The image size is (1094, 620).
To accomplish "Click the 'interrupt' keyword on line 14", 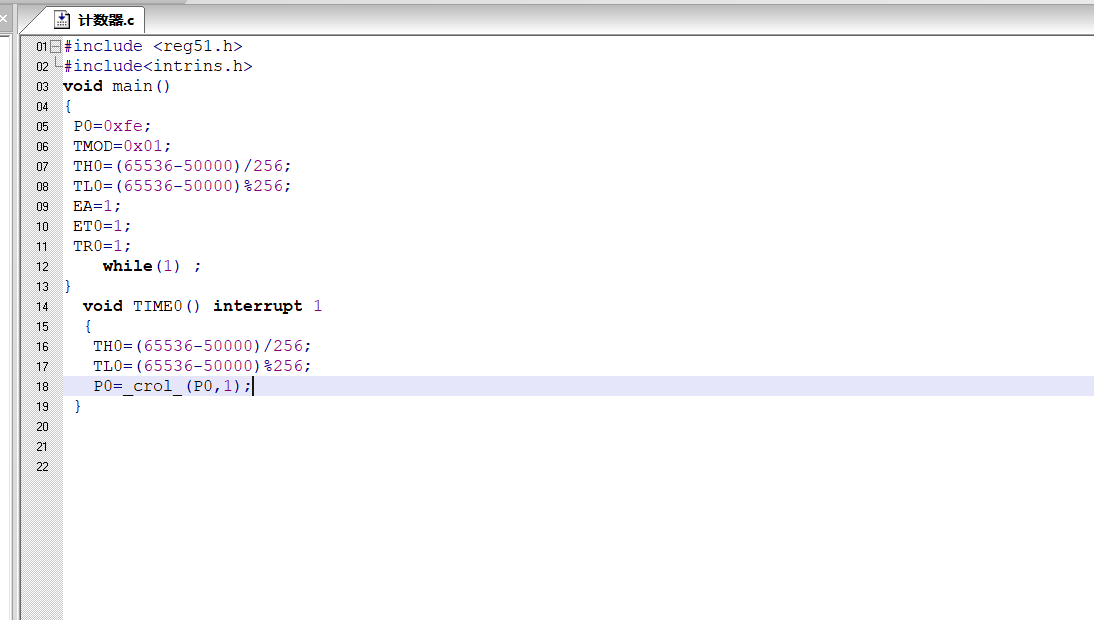I will [257, 306].
